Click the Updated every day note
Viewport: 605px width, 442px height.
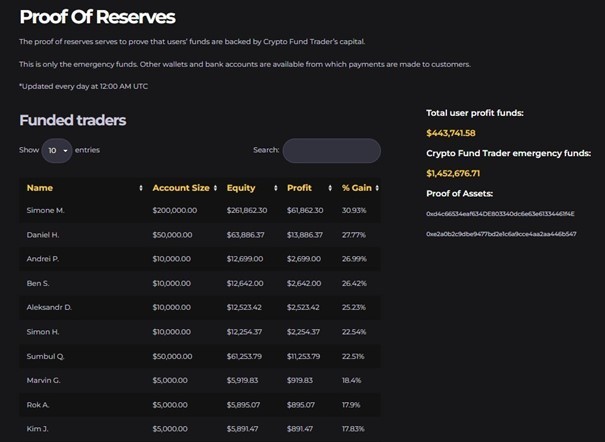tap(83, 86)
